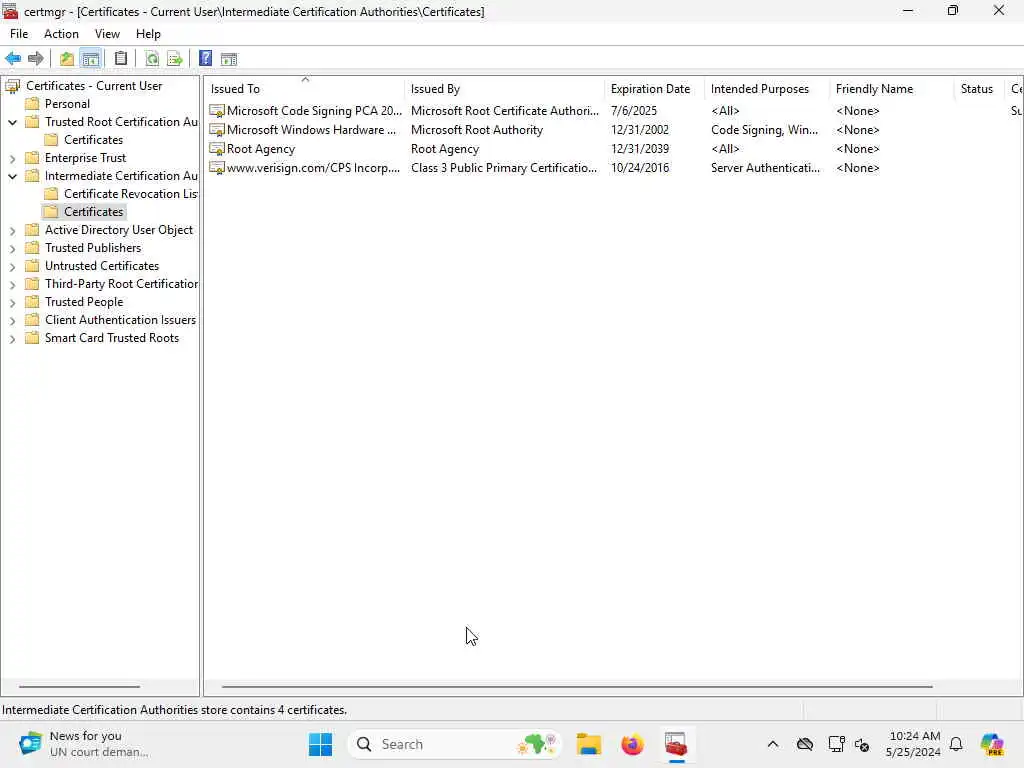This screenshot has height=768, width=1024.
Task: Click the taskbar Search box
Action: point(455,744)
